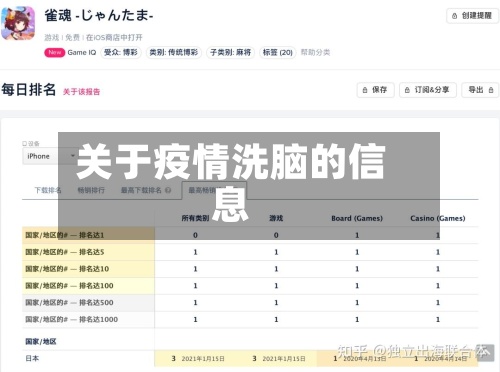Select the Casino (Games) column header

(438, 218)
